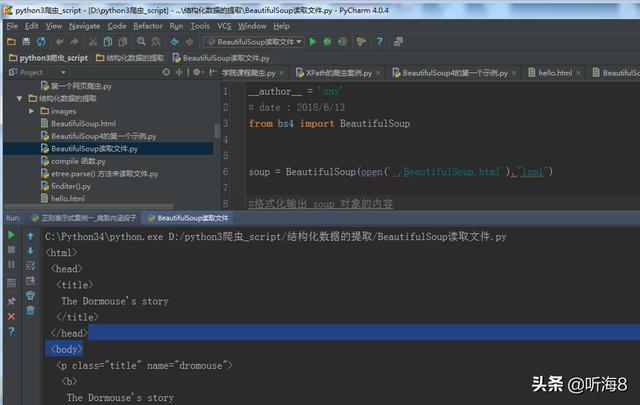Click the up arrow in Run console
The width and height of the screenshot is (640, 405).
(x=30, y=236)
